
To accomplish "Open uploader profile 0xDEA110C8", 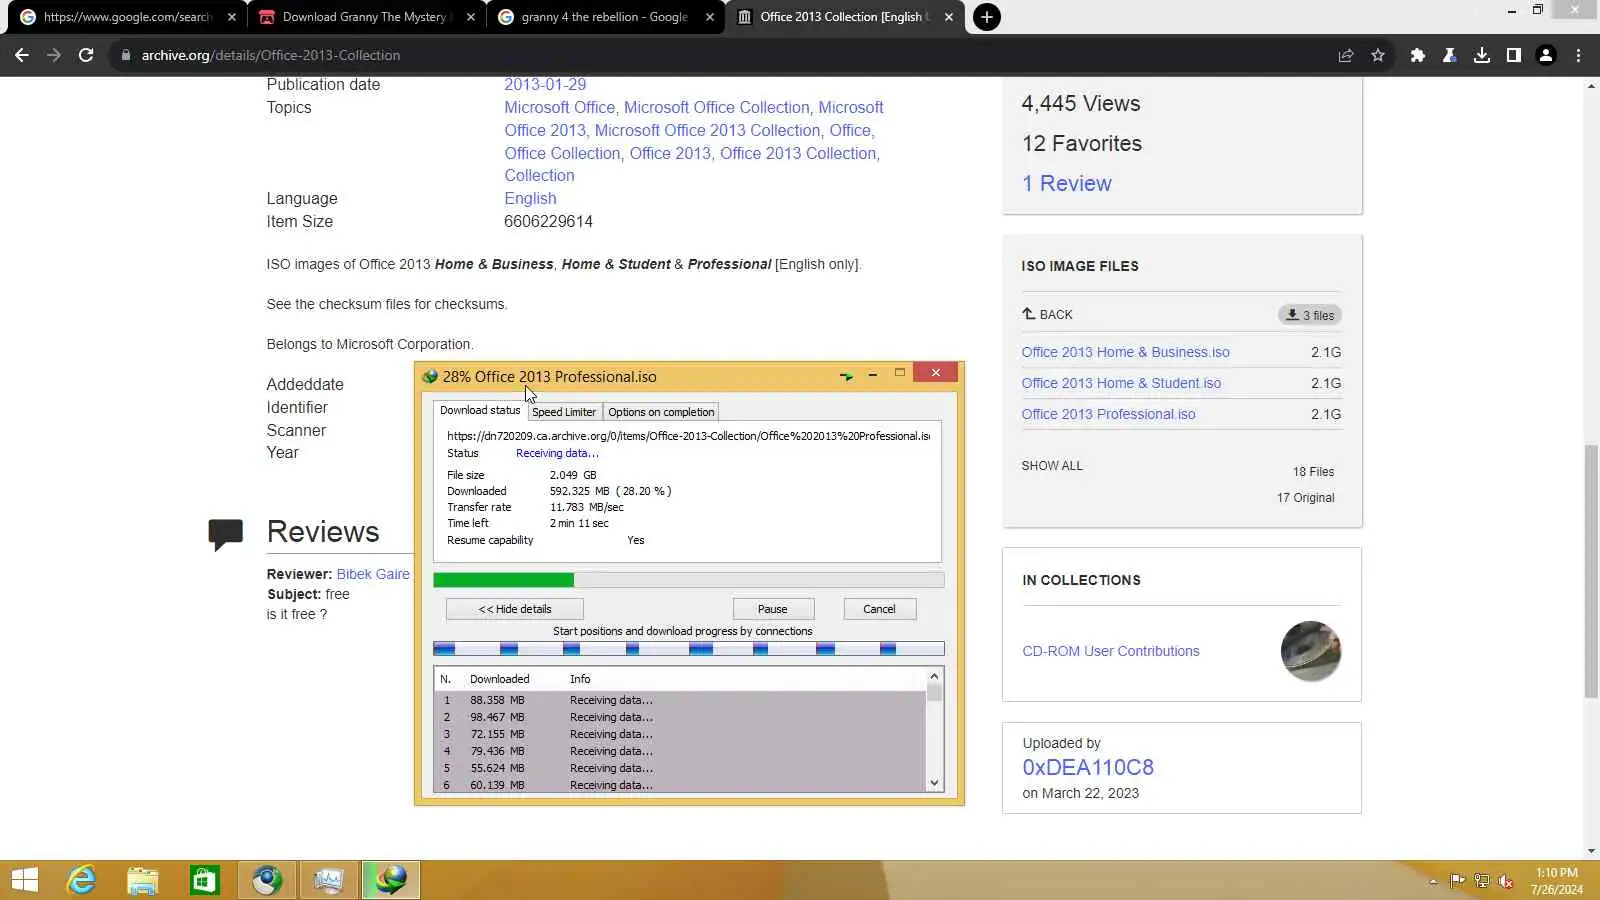I will [1088, 767].
